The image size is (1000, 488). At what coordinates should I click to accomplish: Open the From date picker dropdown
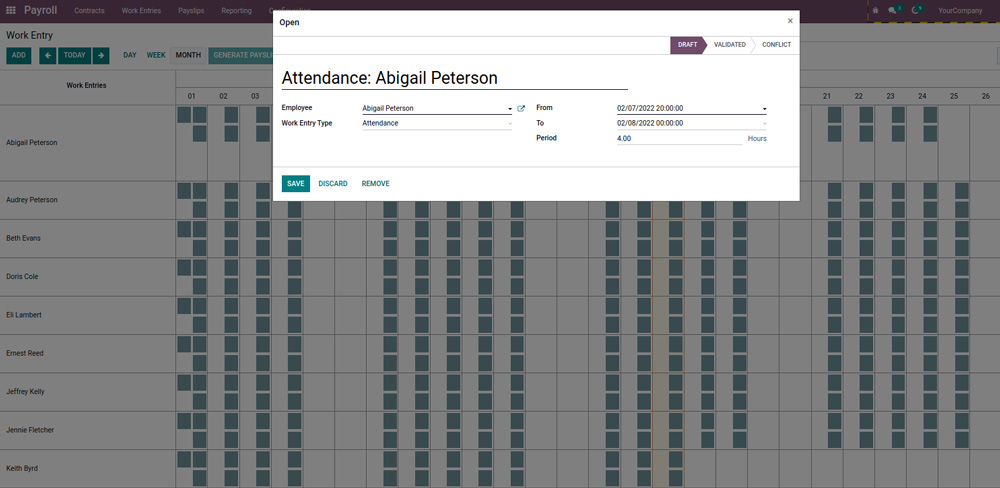(x=765, y=108)
